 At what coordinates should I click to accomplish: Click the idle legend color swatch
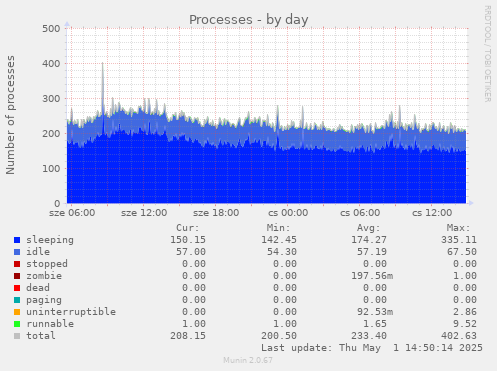pyautogui.click(x=17, y=252)
